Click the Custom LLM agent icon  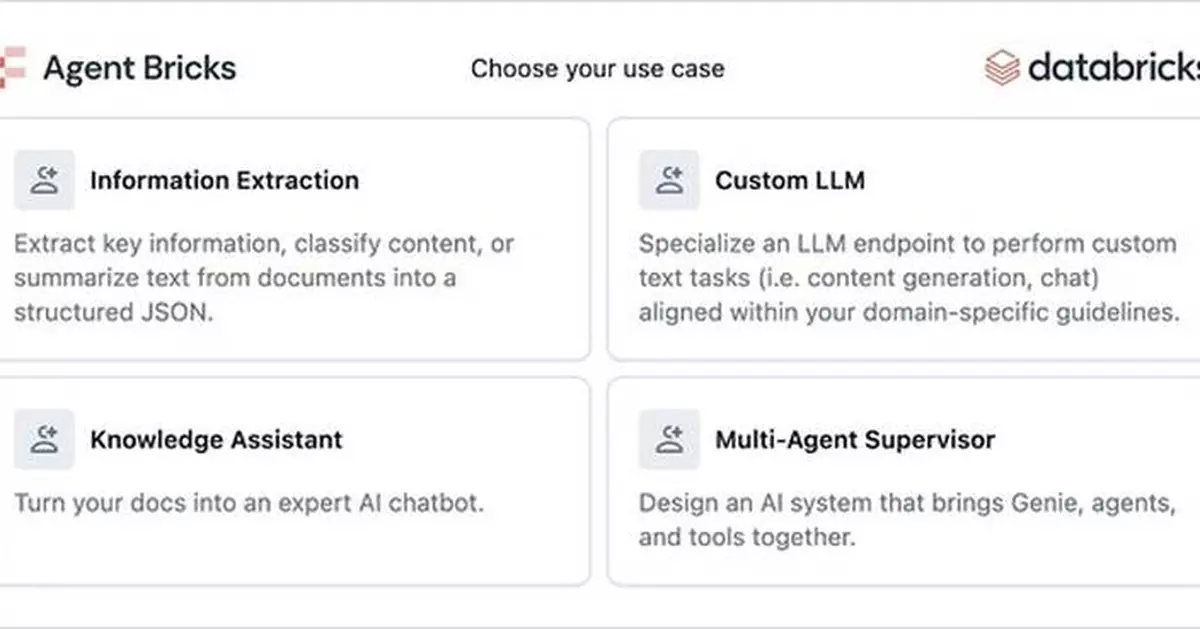pyautogui.click(x=669, y=180)
